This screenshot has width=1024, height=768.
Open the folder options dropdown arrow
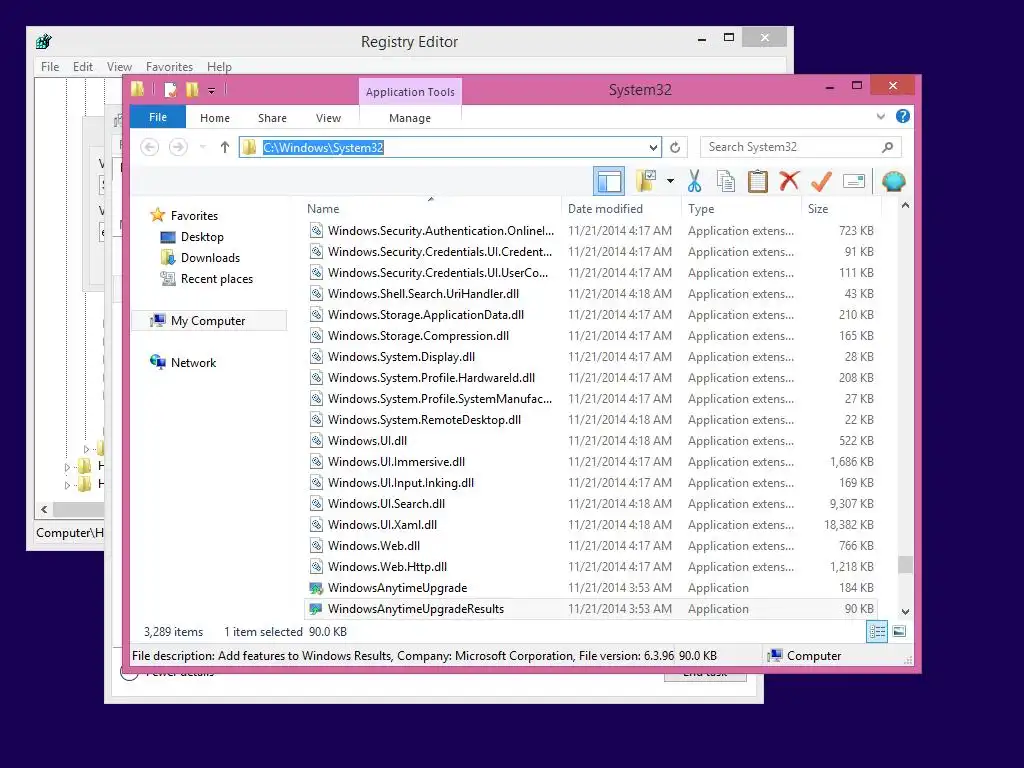(x=670, y=181)
